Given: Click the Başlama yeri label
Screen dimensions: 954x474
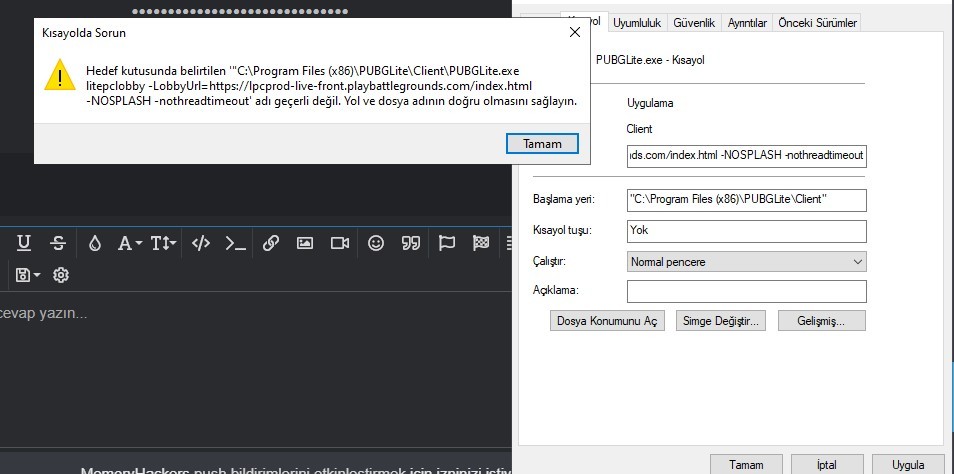Looking at the screenshot, I should (563, 200).
